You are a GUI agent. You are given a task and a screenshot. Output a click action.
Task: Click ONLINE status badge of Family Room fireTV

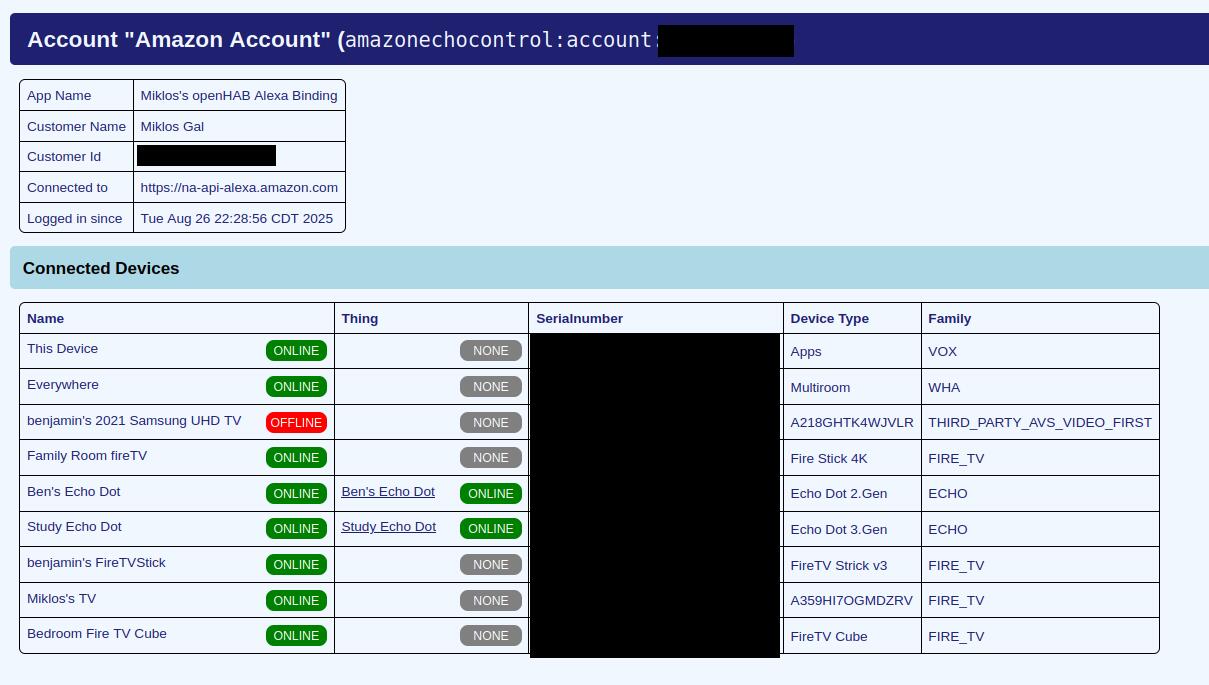pyautogui.click(x=296, y=458)
